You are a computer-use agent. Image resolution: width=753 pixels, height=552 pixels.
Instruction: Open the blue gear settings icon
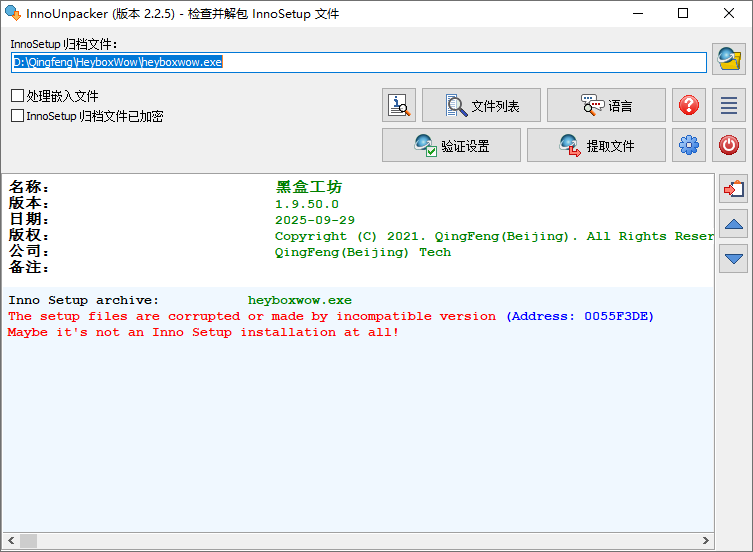689,145
